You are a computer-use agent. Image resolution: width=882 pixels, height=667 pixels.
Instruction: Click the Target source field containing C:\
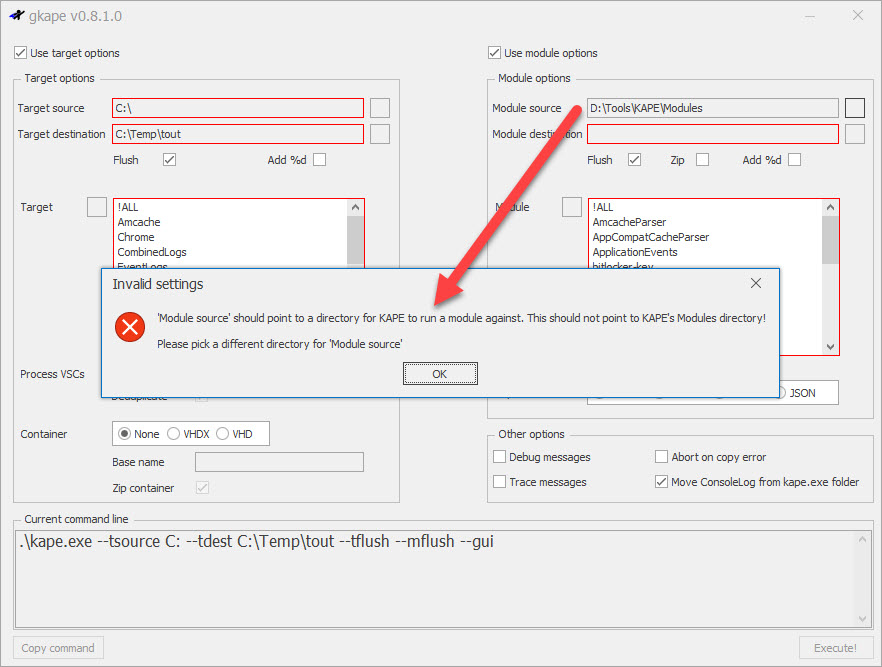[238, 108]
